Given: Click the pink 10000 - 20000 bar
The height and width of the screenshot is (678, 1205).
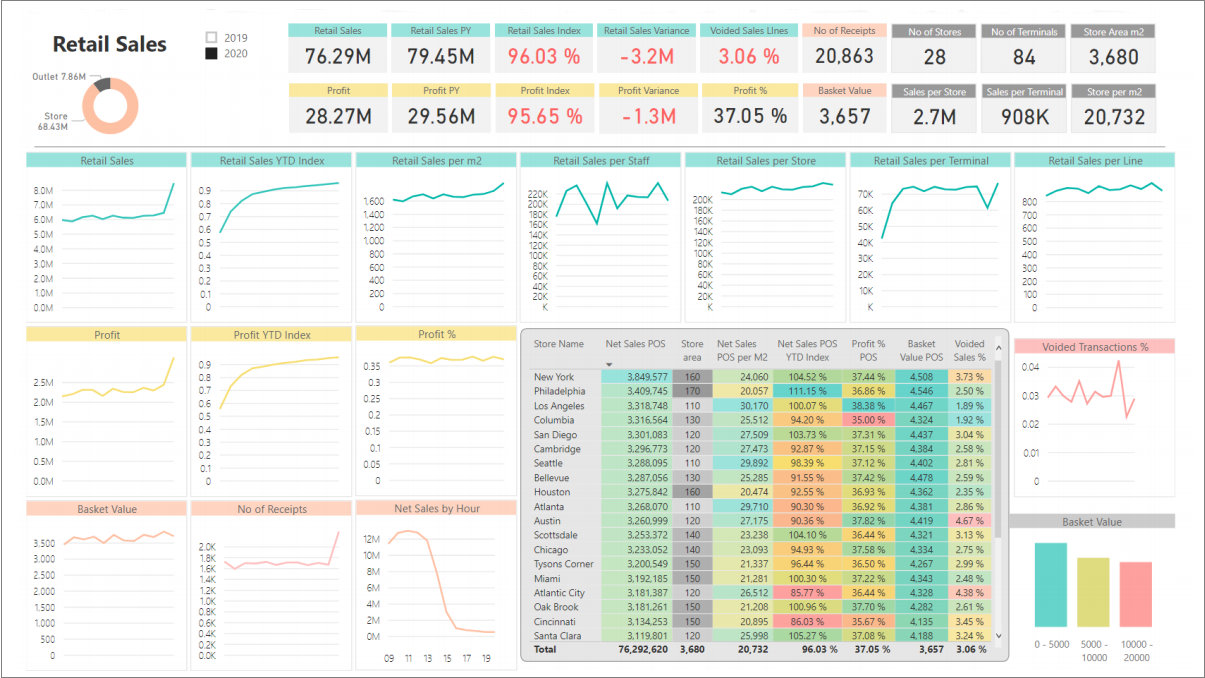Looking at the screenshot, I should click(x=1135, y=594).
